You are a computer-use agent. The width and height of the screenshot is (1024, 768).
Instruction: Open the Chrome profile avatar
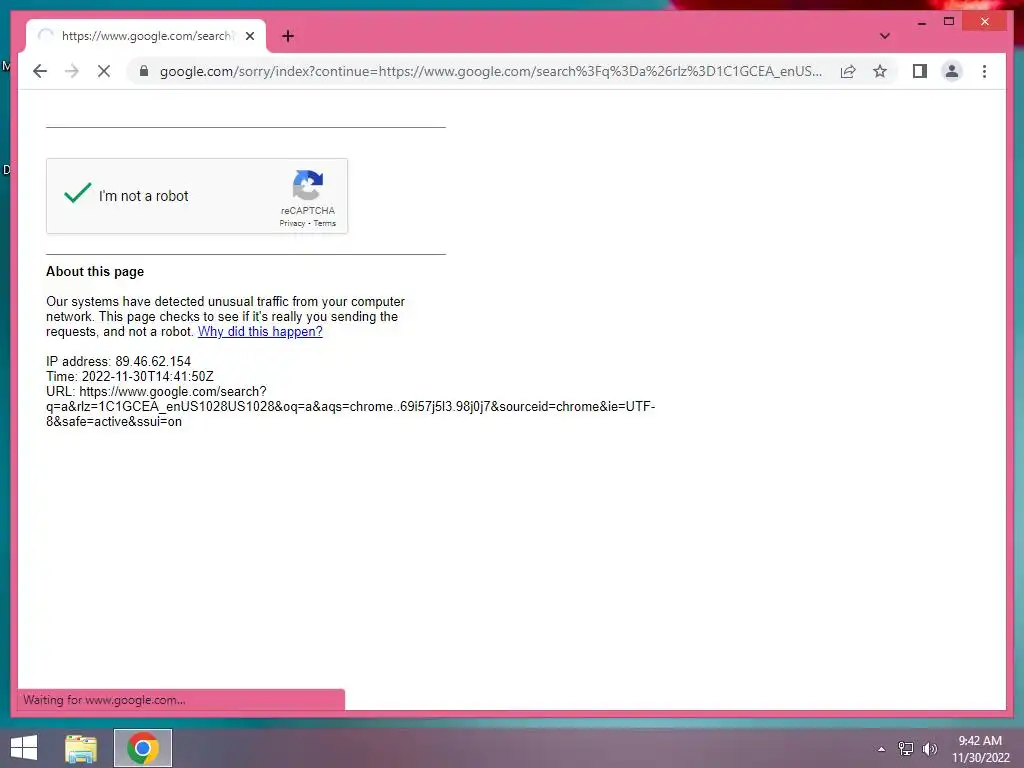click(x=952, y=71)
